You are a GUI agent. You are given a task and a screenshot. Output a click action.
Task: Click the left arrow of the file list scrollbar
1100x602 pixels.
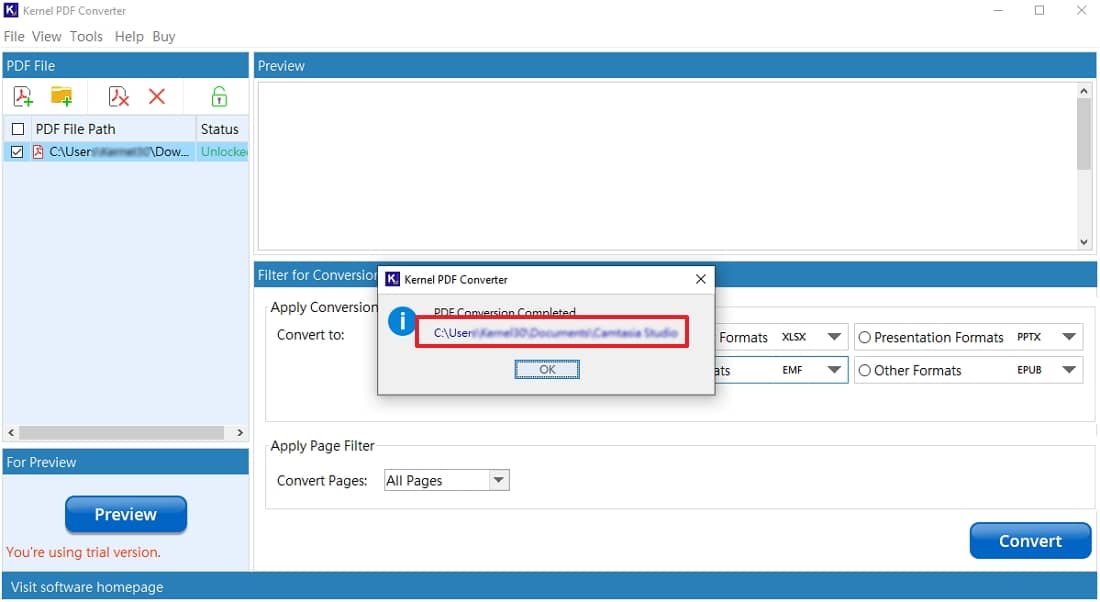11,432
